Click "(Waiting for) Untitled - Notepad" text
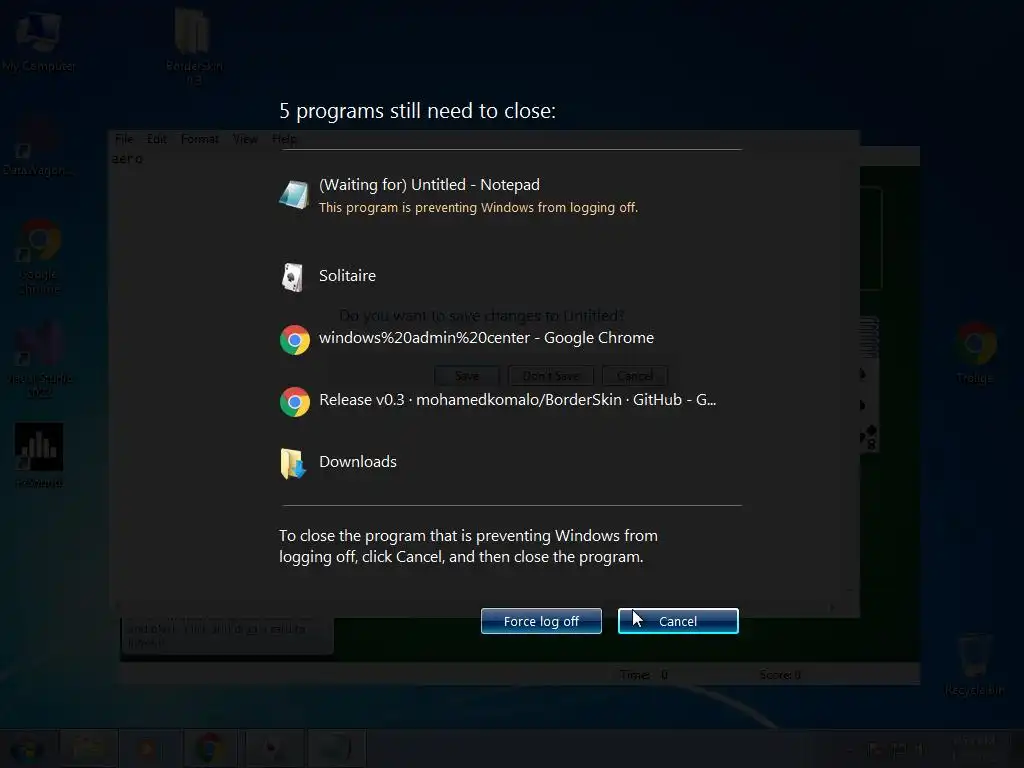 pos(429,185)
